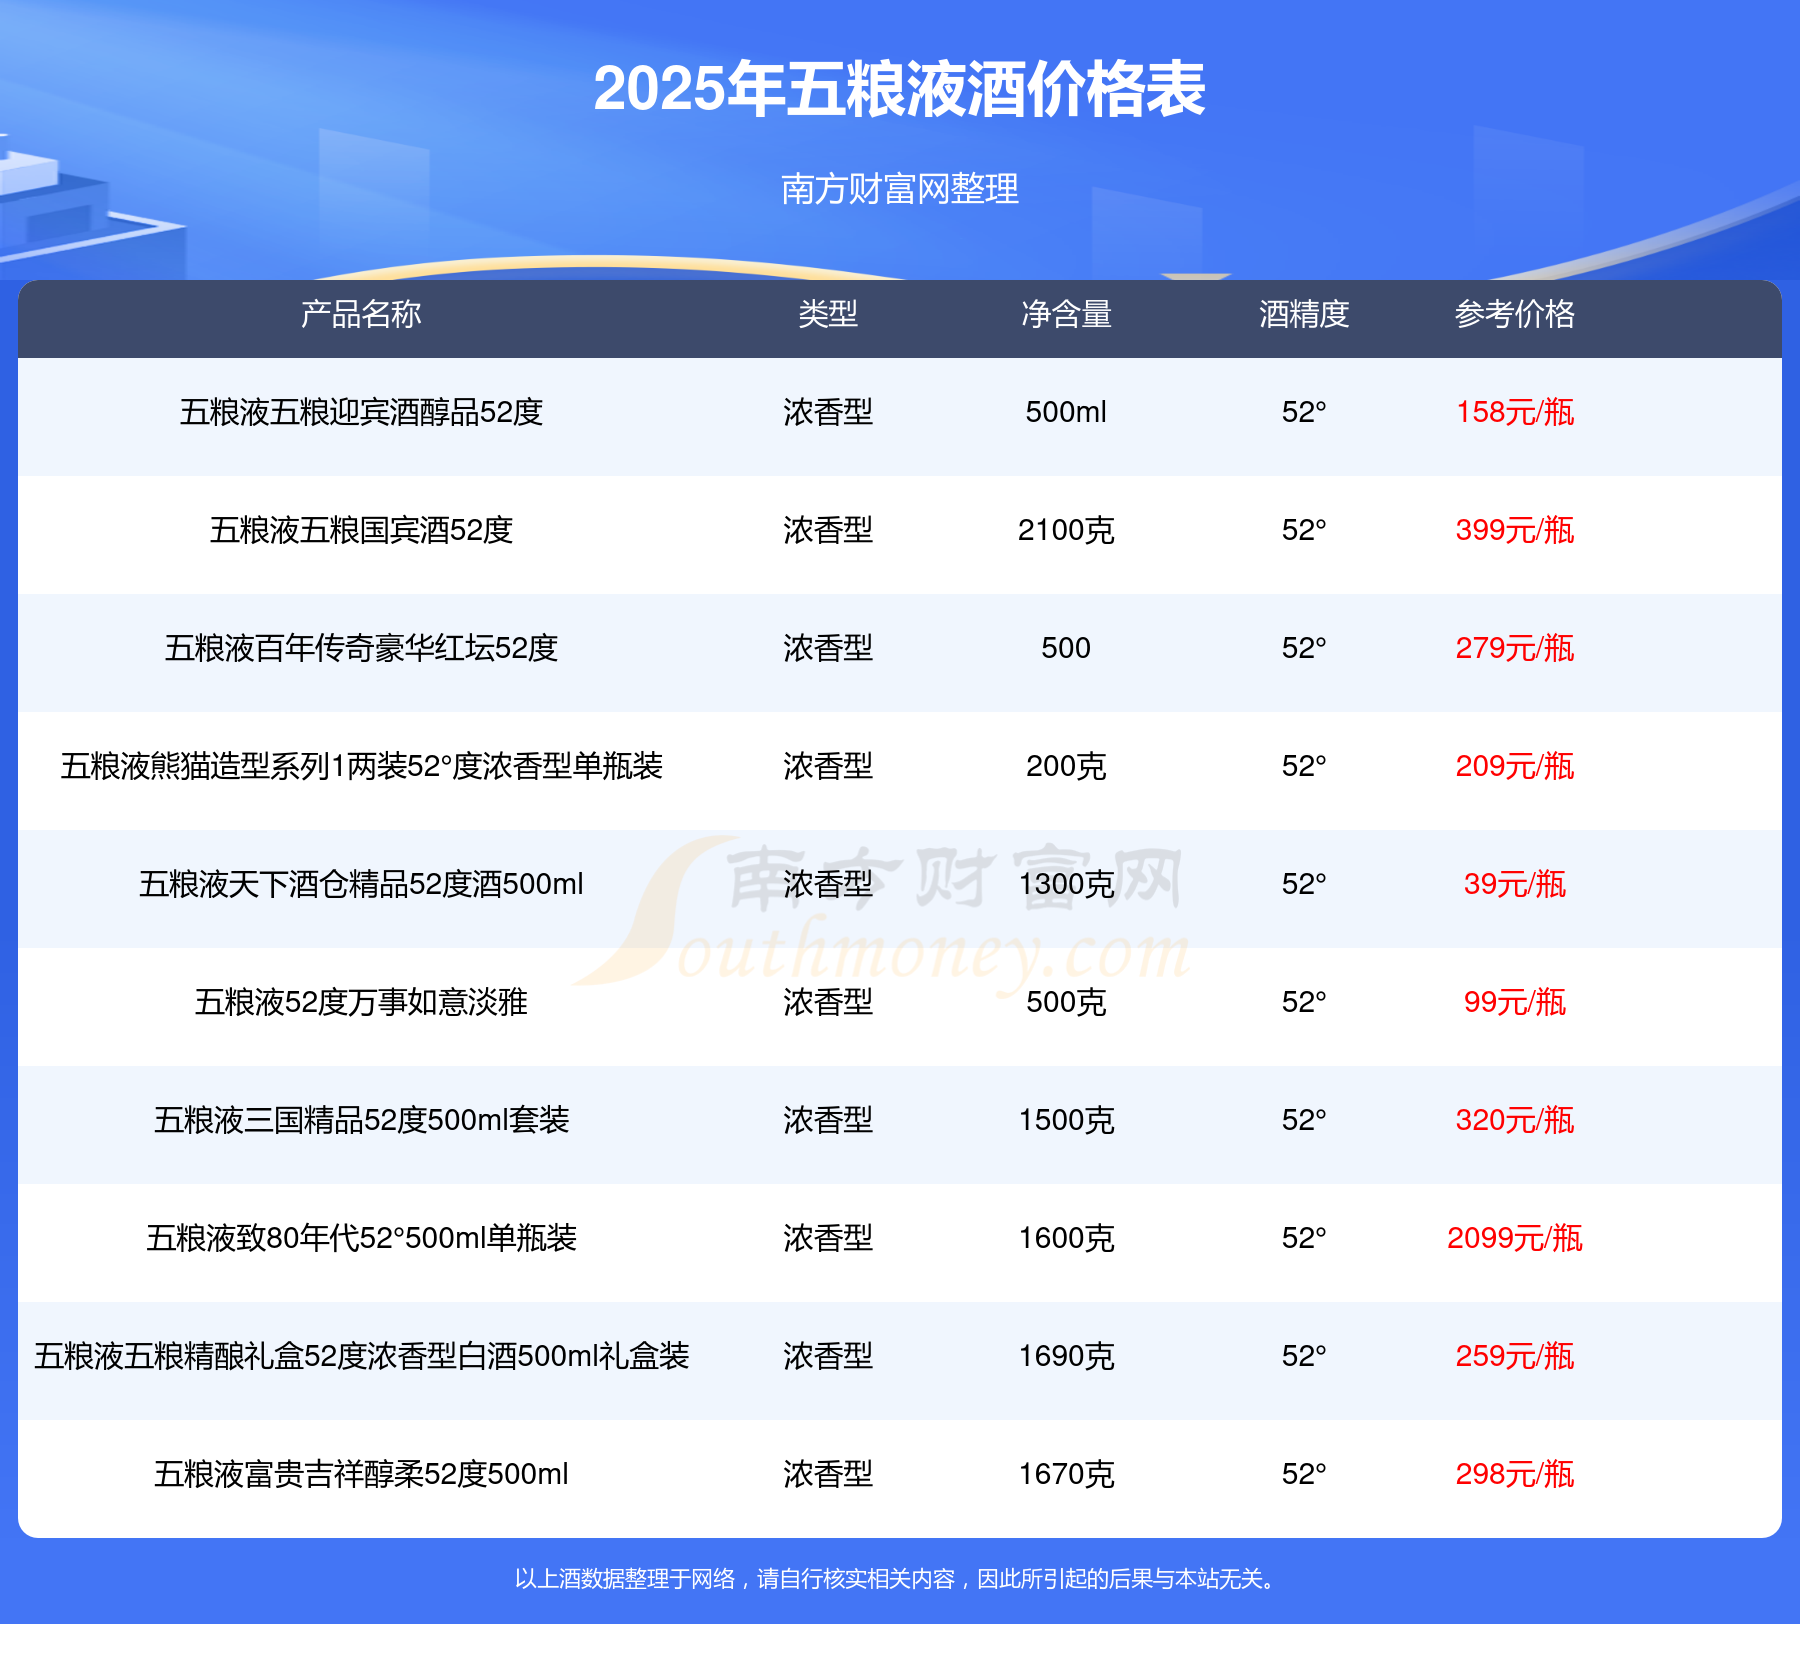Click net content 500ml
The image size is (1800, 1670).
(x=1066, y=412)
